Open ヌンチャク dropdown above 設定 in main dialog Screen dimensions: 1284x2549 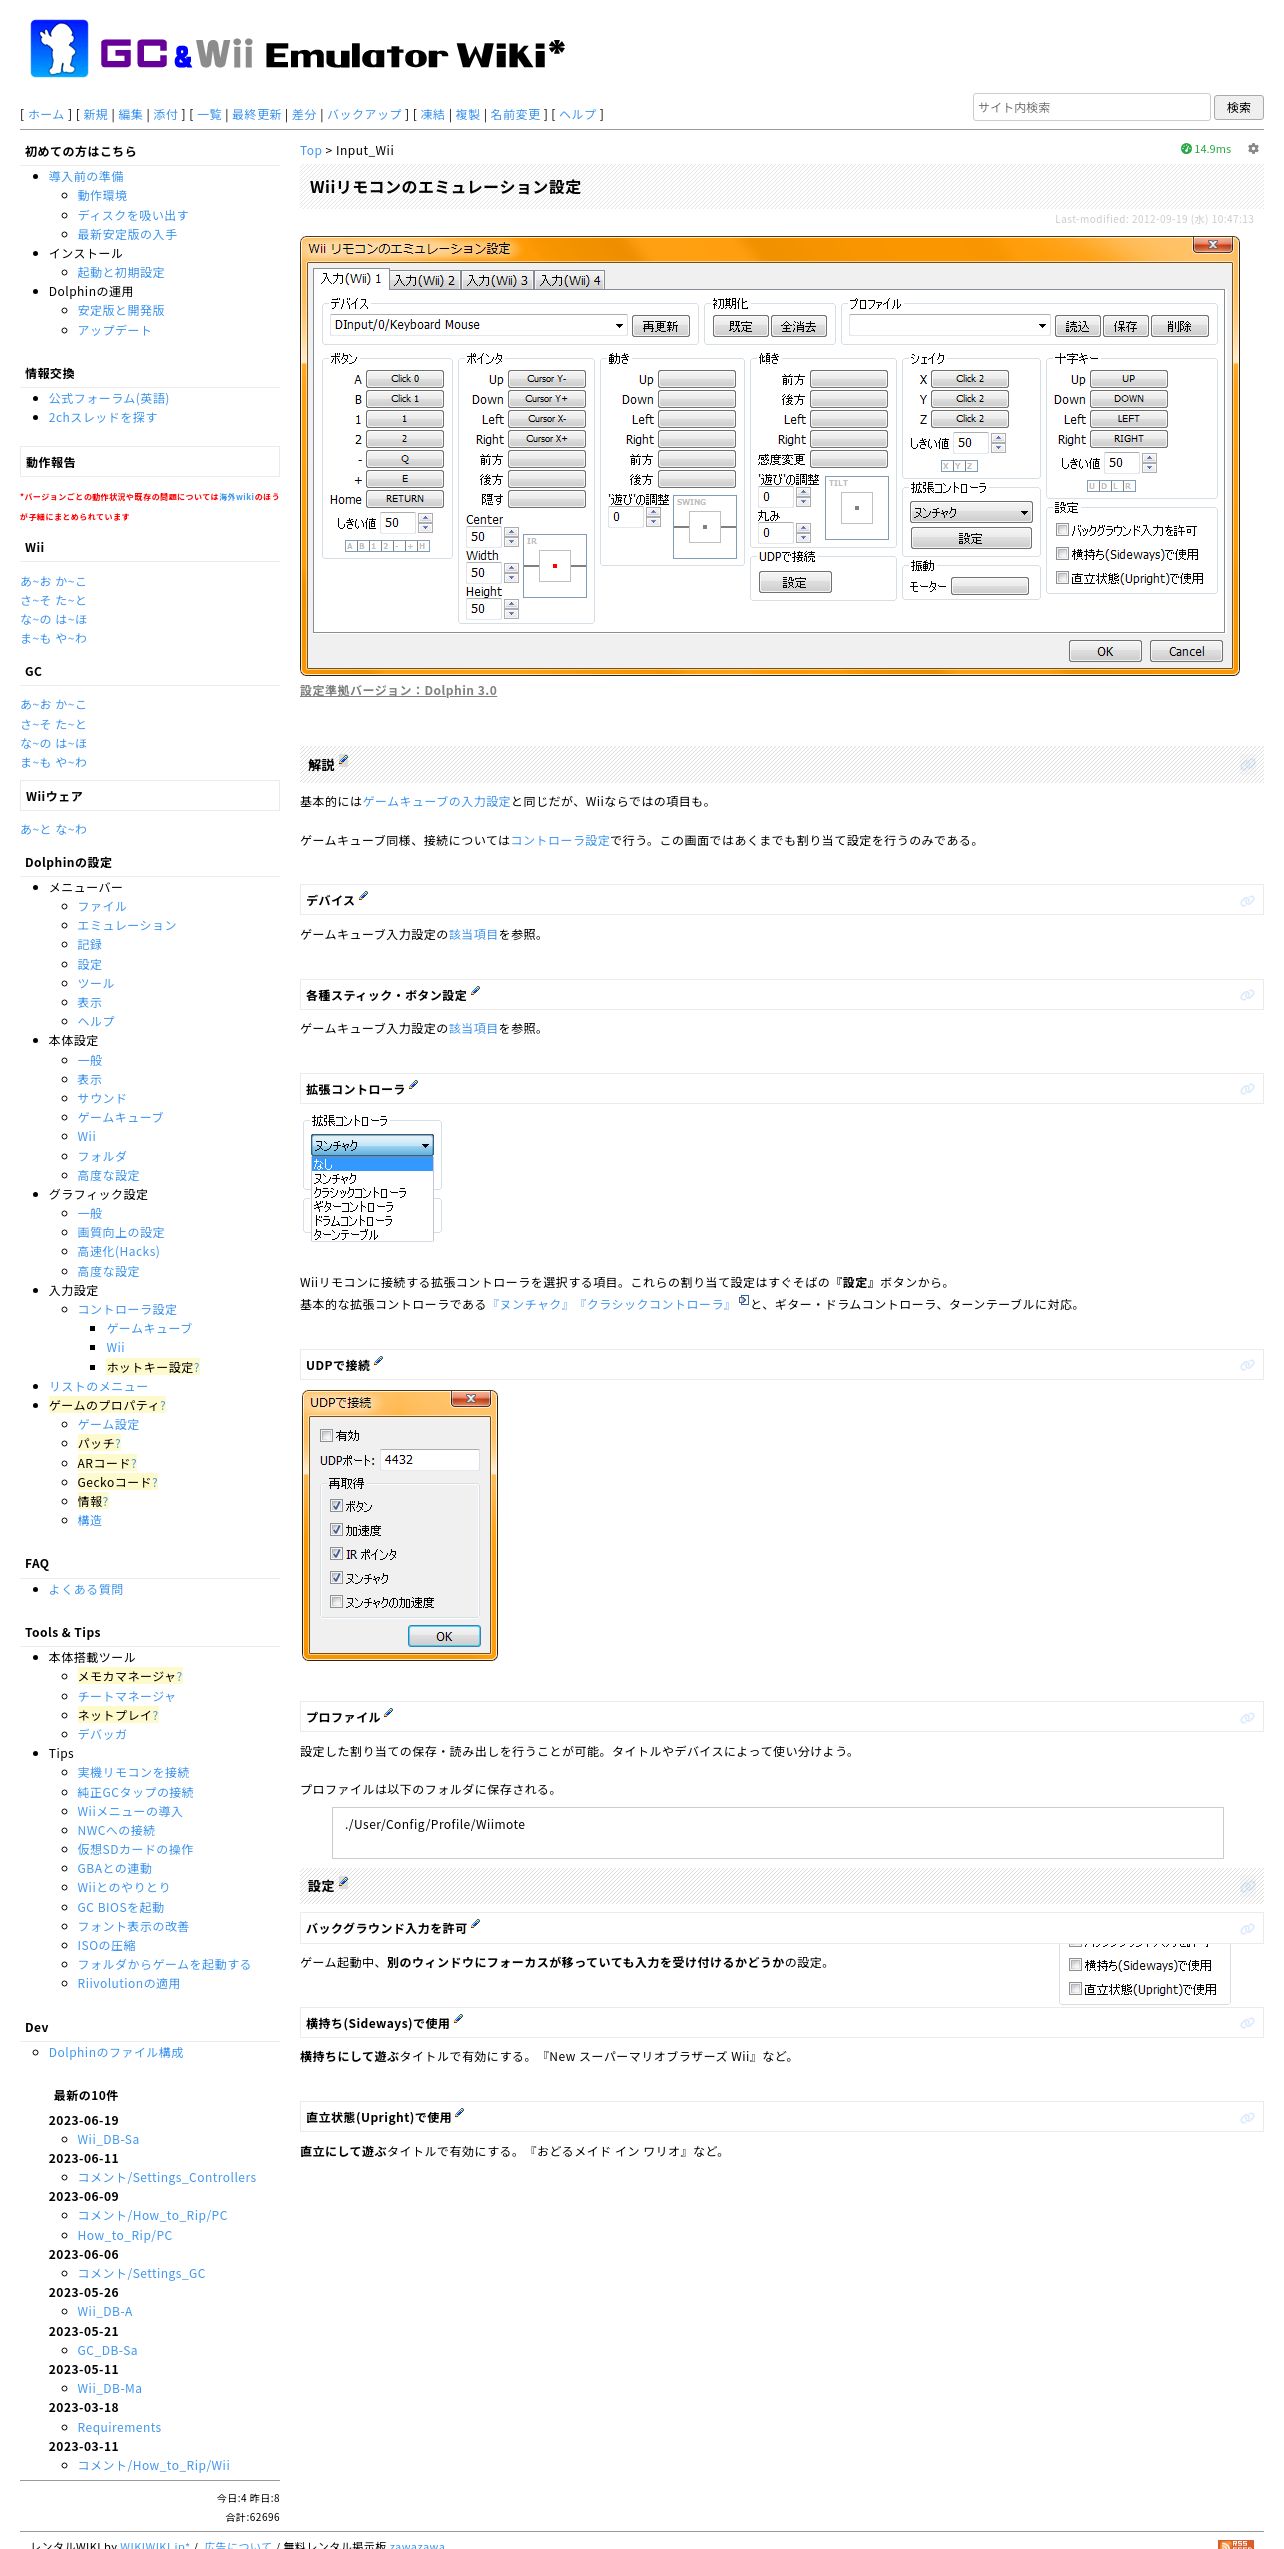(970, 512)
